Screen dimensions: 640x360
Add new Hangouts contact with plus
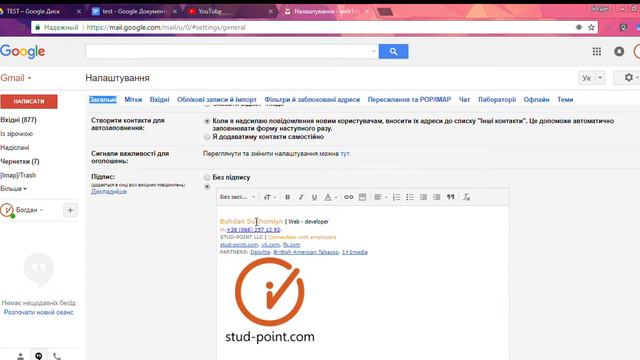tap(70, 210)
